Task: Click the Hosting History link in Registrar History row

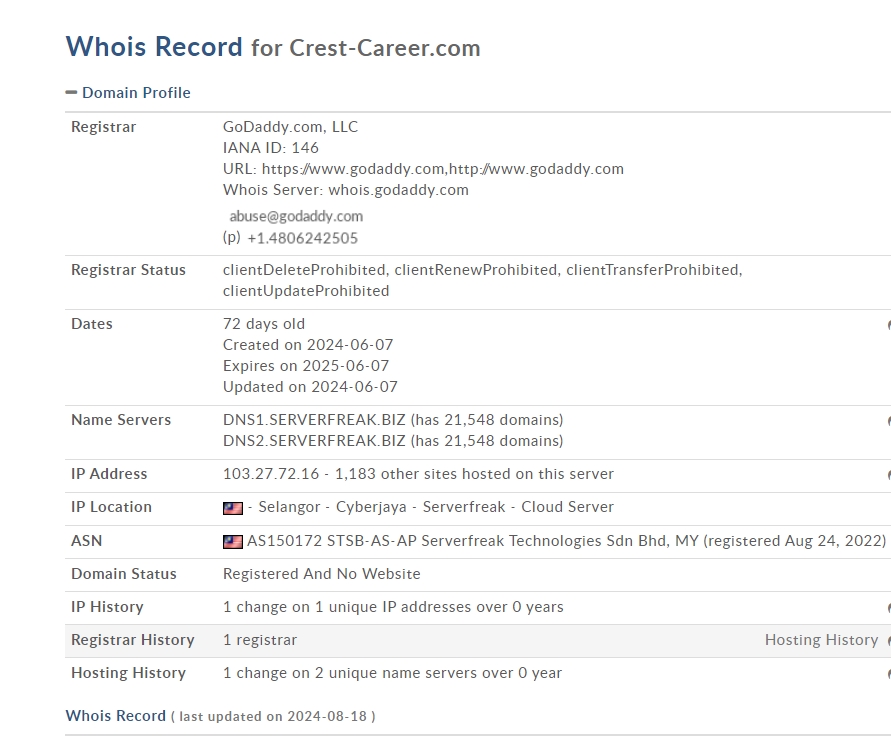Action: pos(821,640)
